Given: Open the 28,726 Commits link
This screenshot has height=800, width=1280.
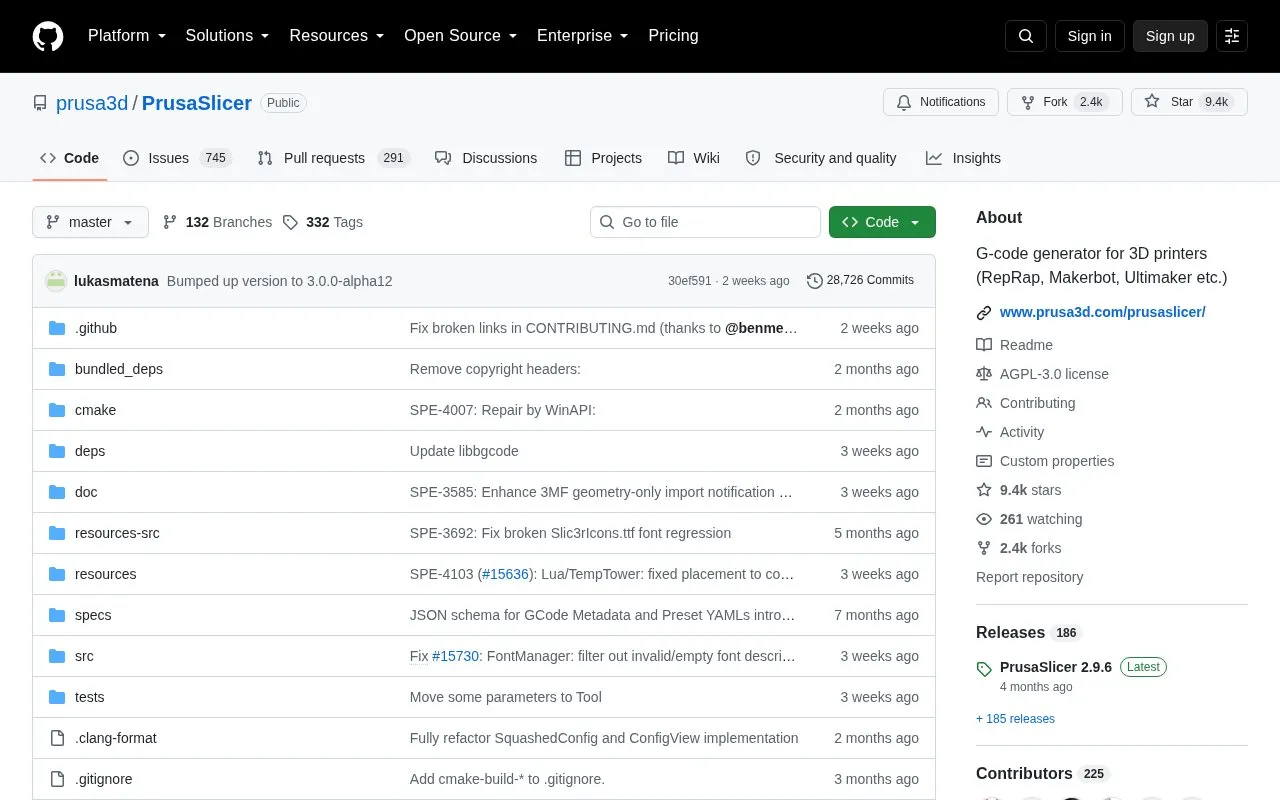Looking at the screenshot, I should point(860,281).
